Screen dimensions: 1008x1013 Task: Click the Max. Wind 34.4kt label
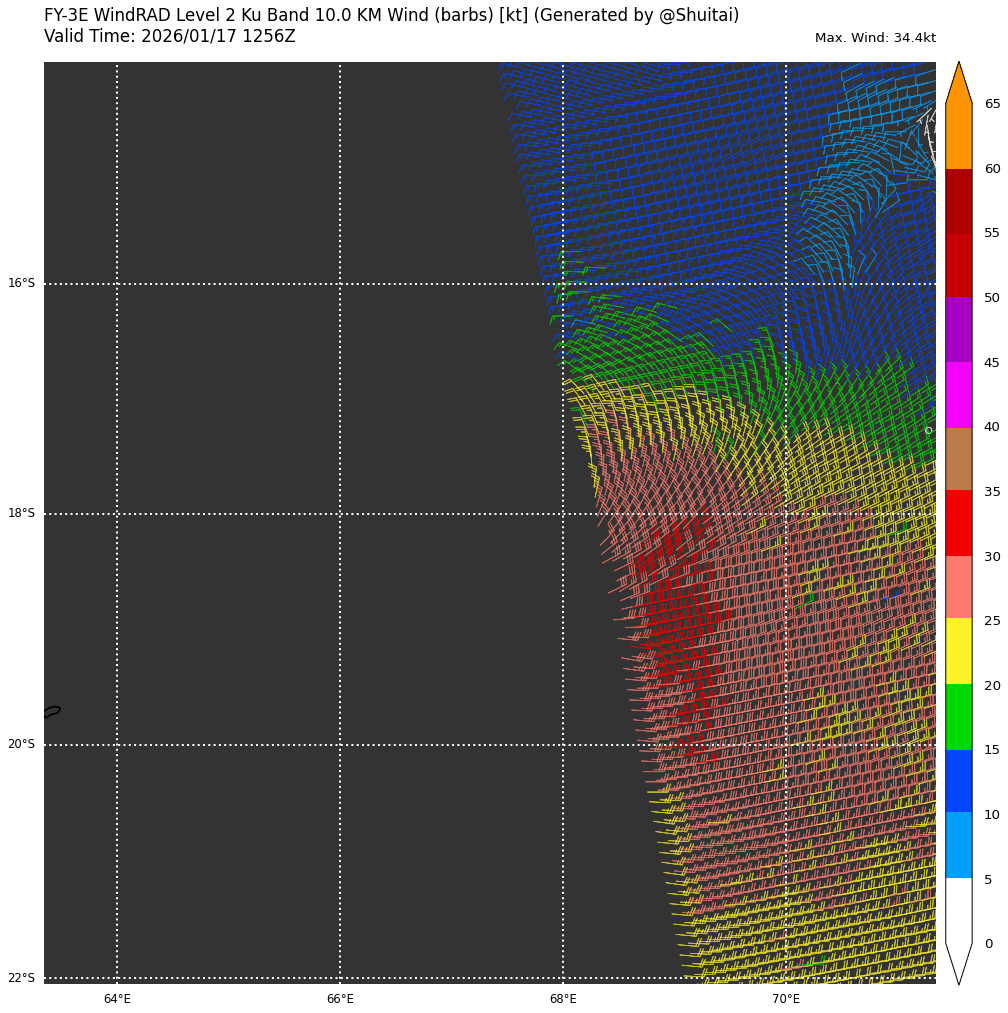pos(875,39)
